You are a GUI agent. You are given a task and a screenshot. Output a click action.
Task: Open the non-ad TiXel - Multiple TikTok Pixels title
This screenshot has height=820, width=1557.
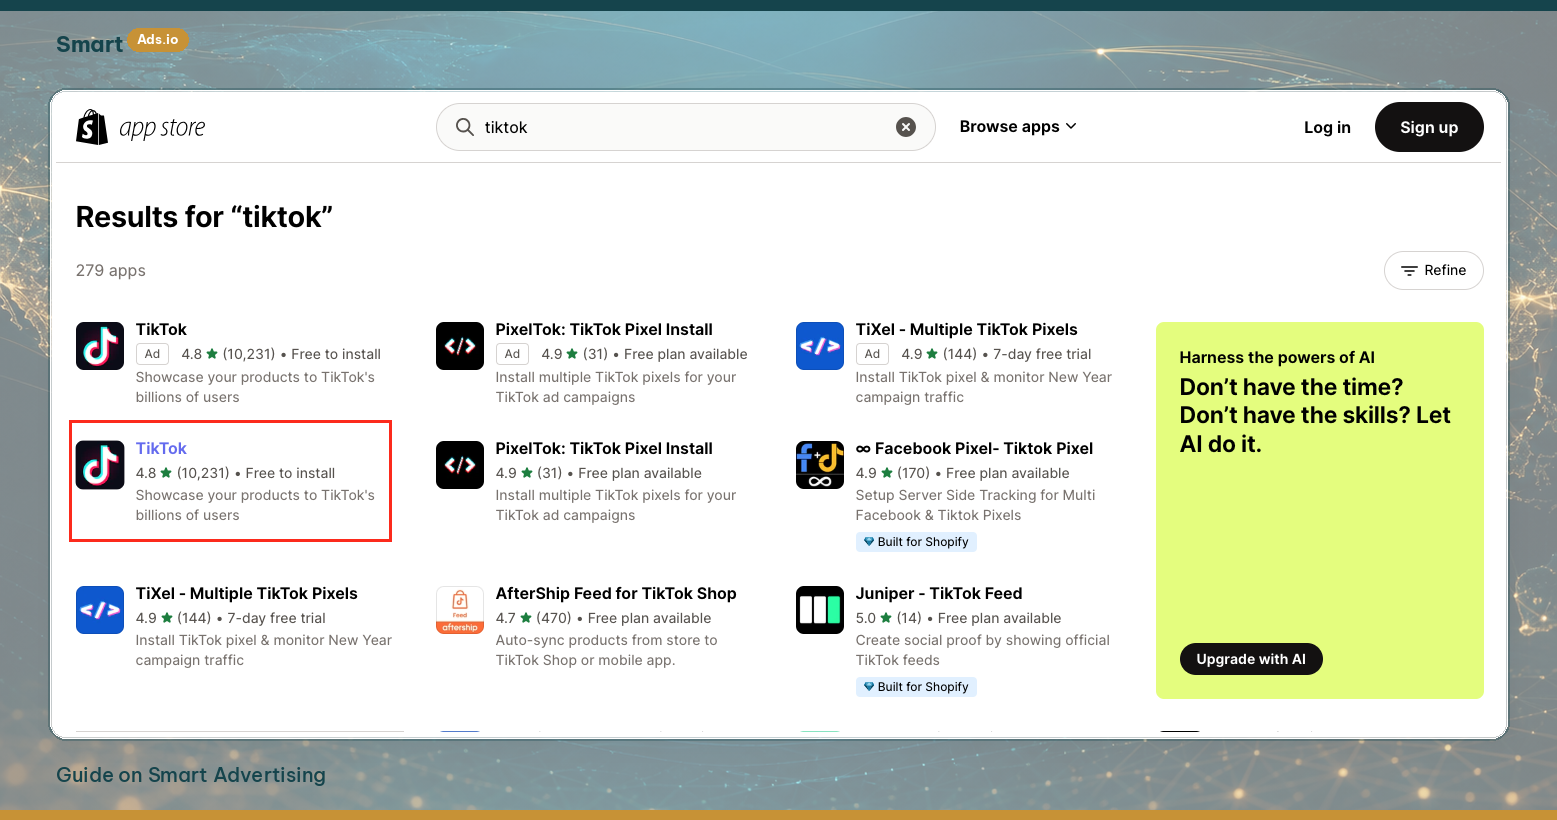[247, 594]
